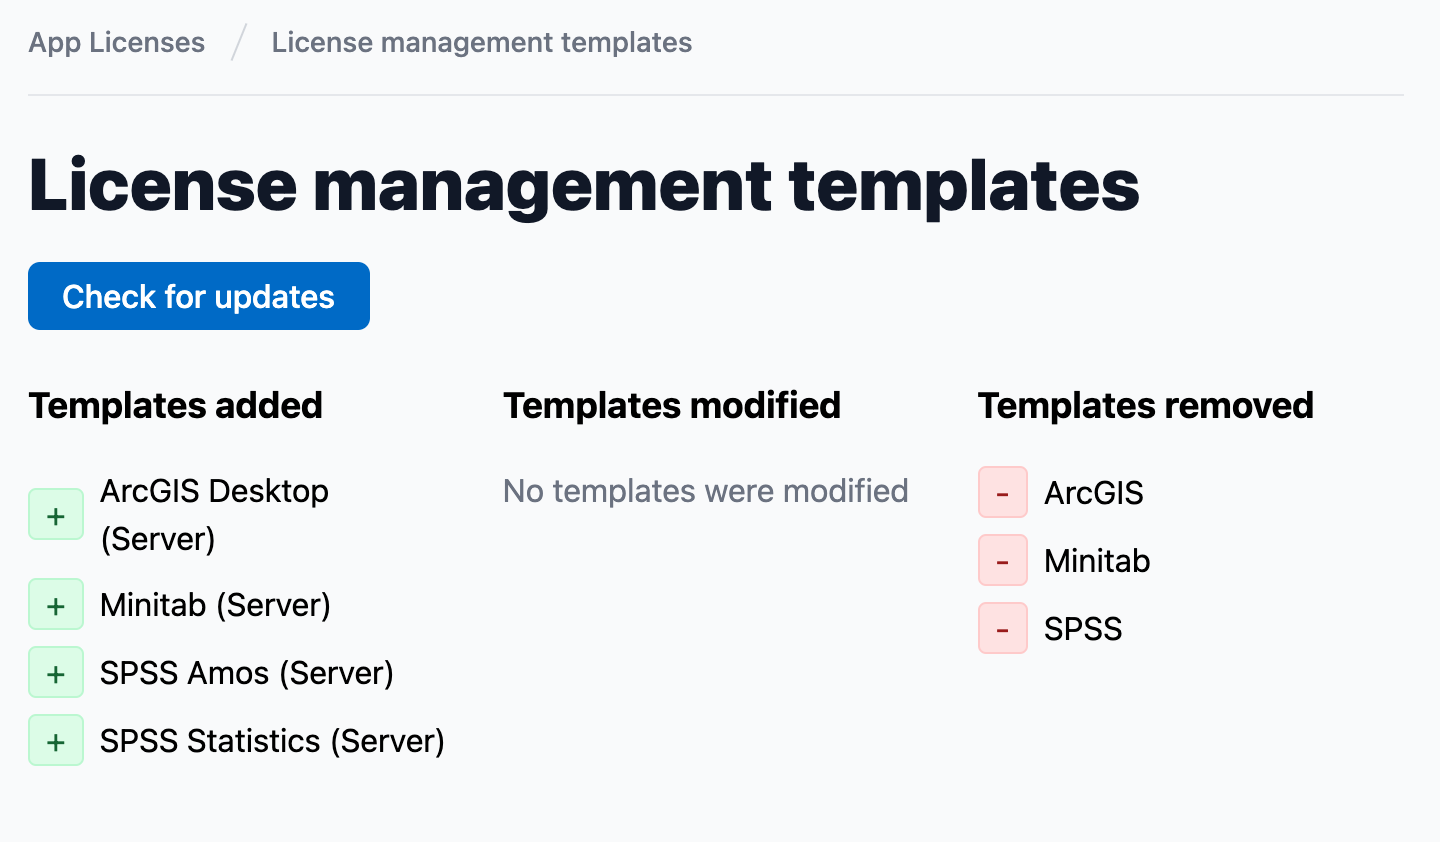Click the minus icon next to Minitab
1440x842 pixels.
1003,561
